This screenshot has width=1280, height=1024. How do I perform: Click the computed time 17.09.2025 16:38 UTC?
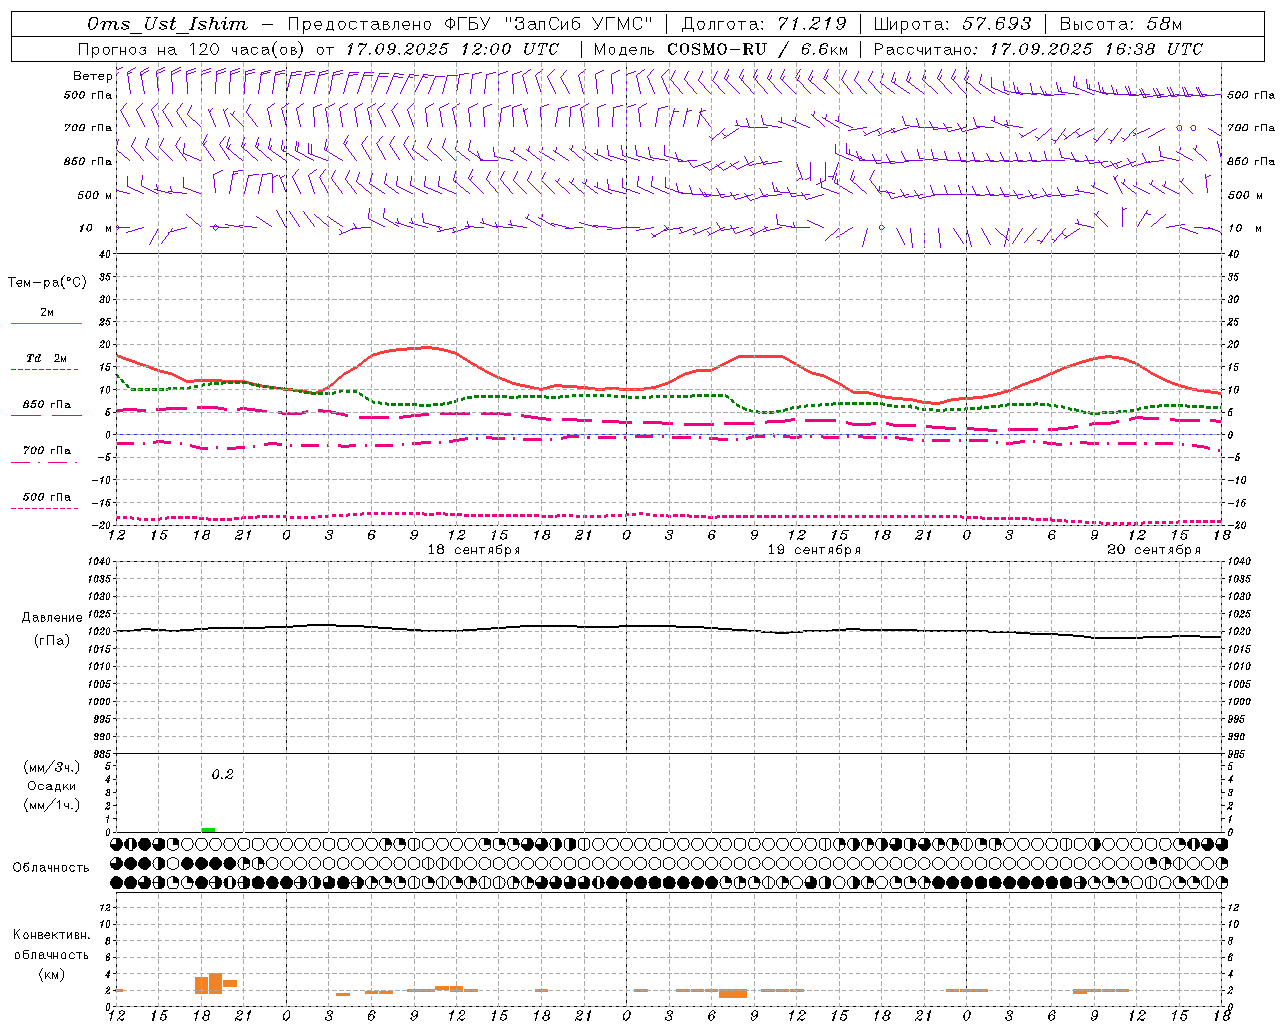[1096, 49]
